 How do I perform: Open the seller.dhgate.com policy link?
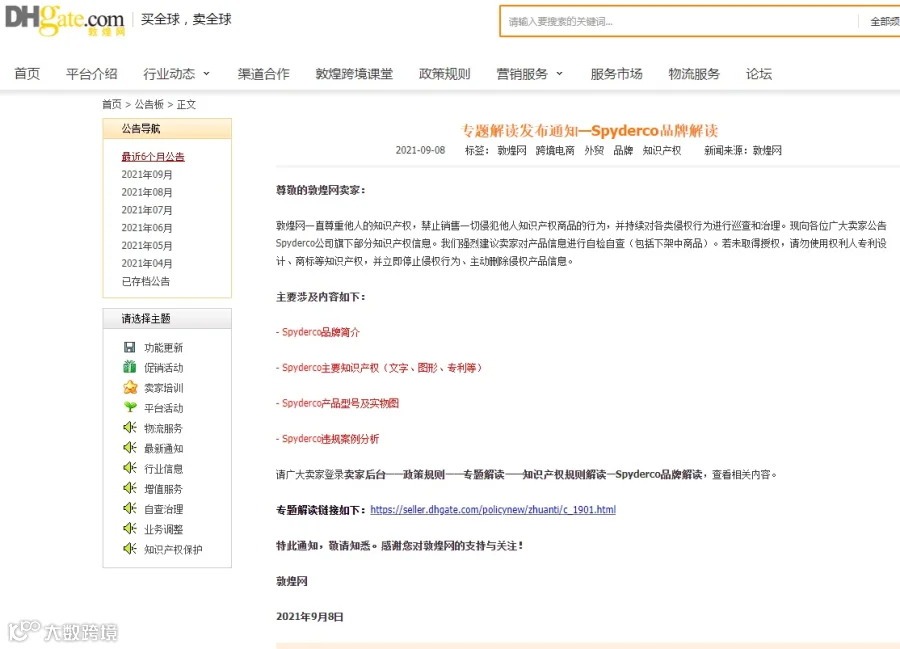(x=493, y=510)
